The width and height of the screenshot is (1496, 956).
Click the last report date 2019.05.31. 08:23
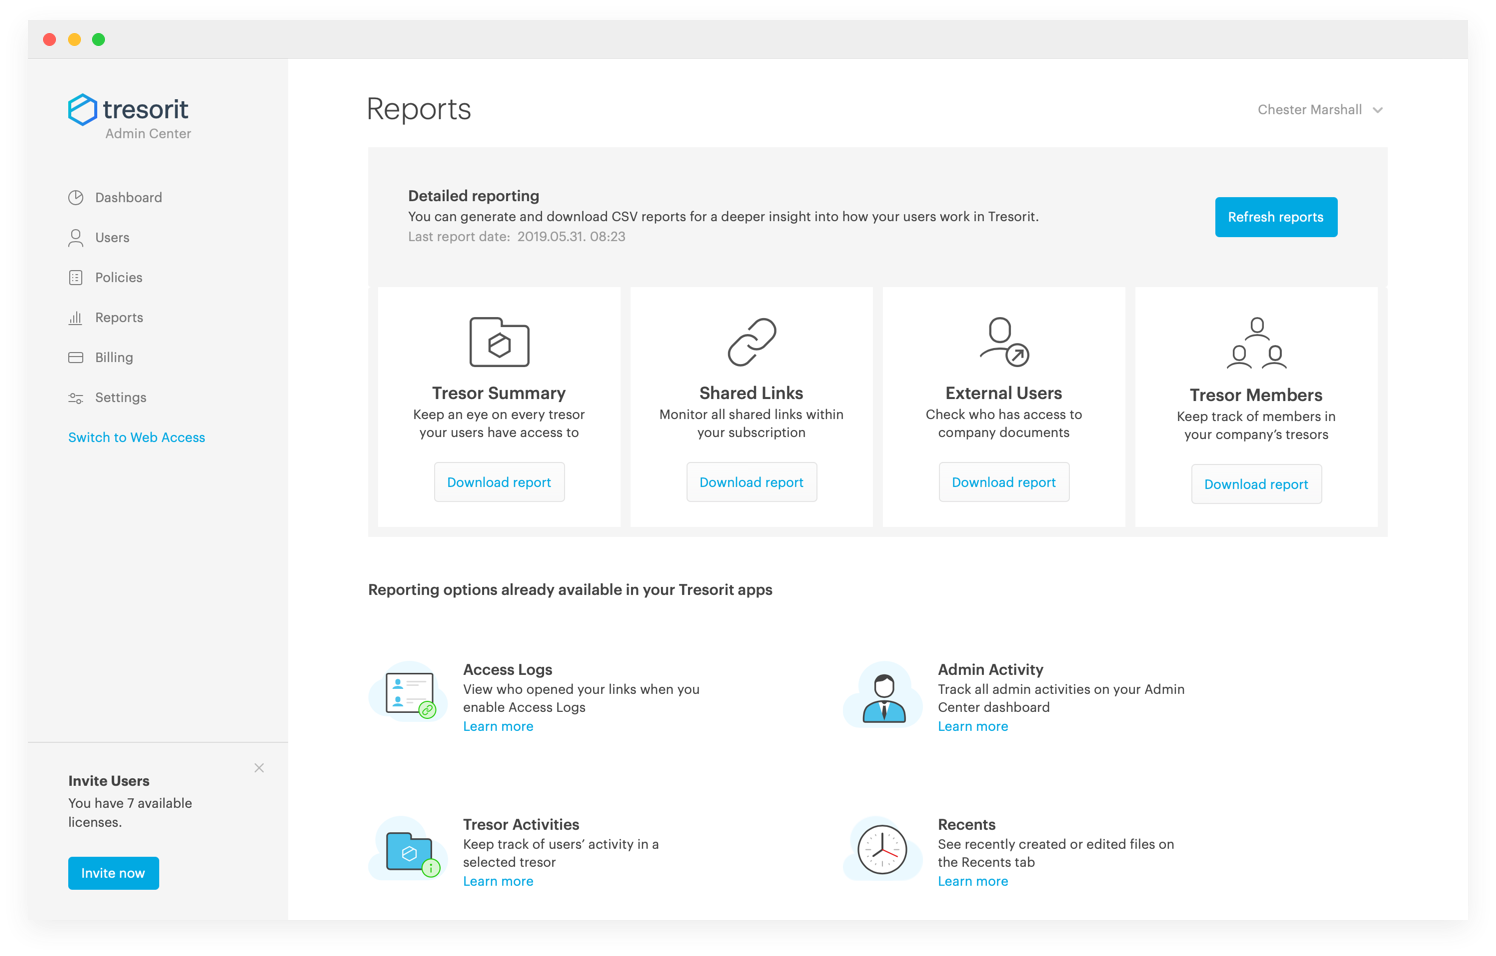coord(571,237)
